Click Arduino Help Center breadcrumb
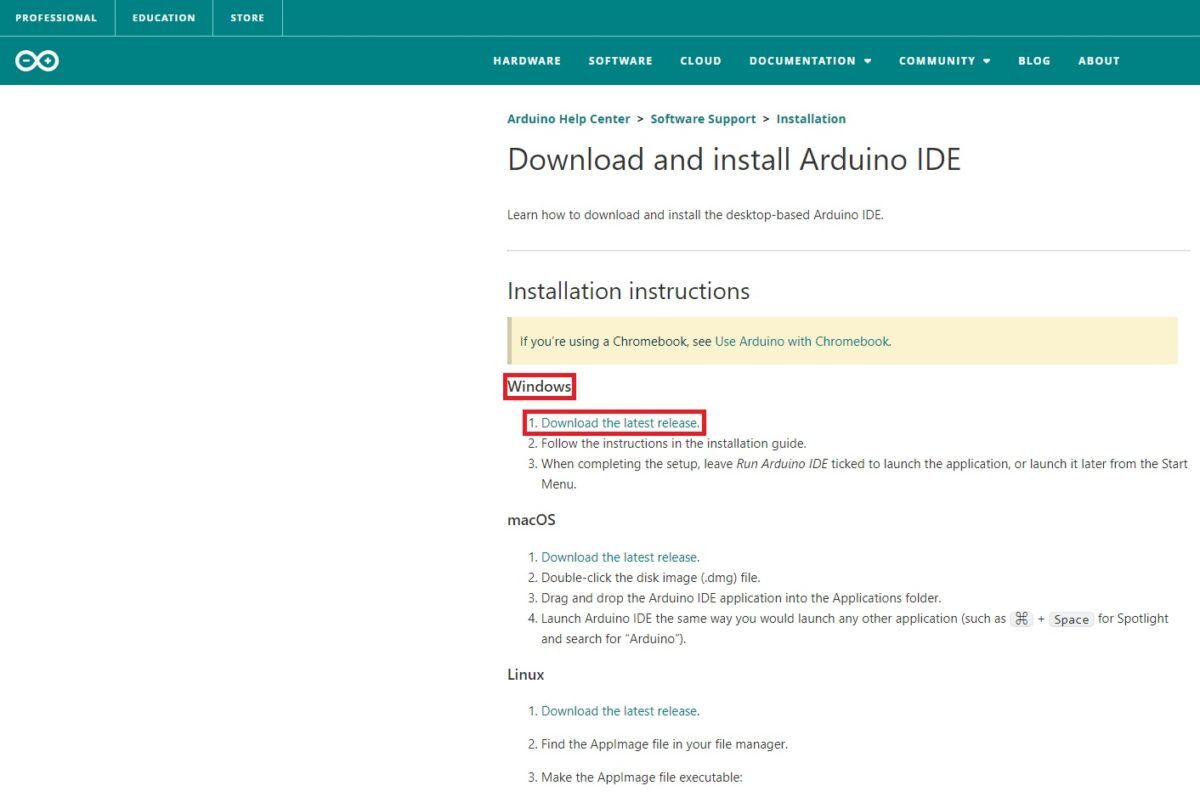This screenshot has height=797, width=1200. pyautogui.click(x=568, y=119)
